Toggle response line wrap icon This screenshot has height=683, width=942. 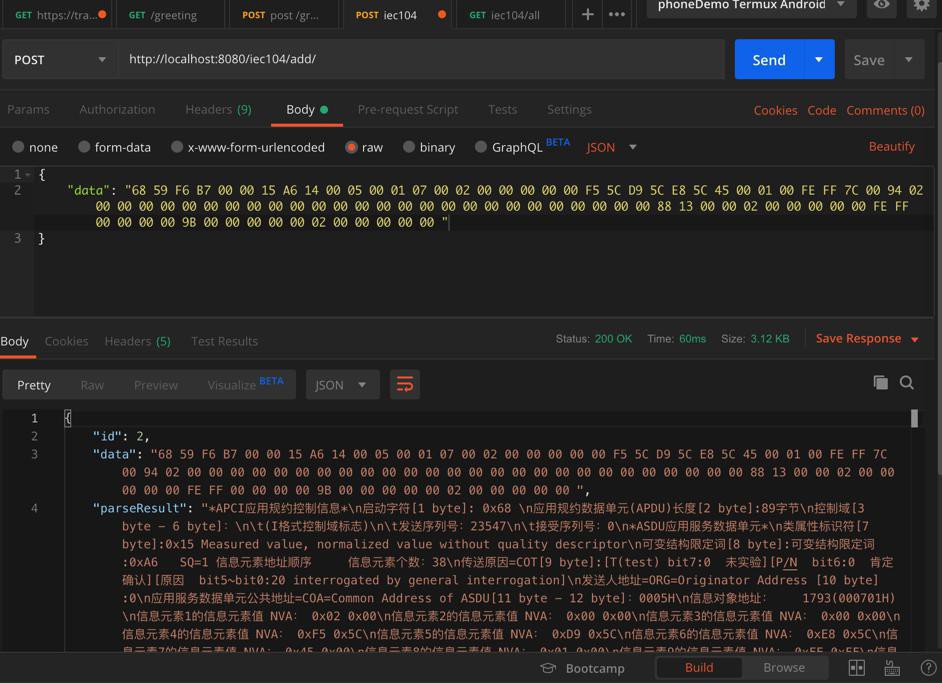coord(404,384)
